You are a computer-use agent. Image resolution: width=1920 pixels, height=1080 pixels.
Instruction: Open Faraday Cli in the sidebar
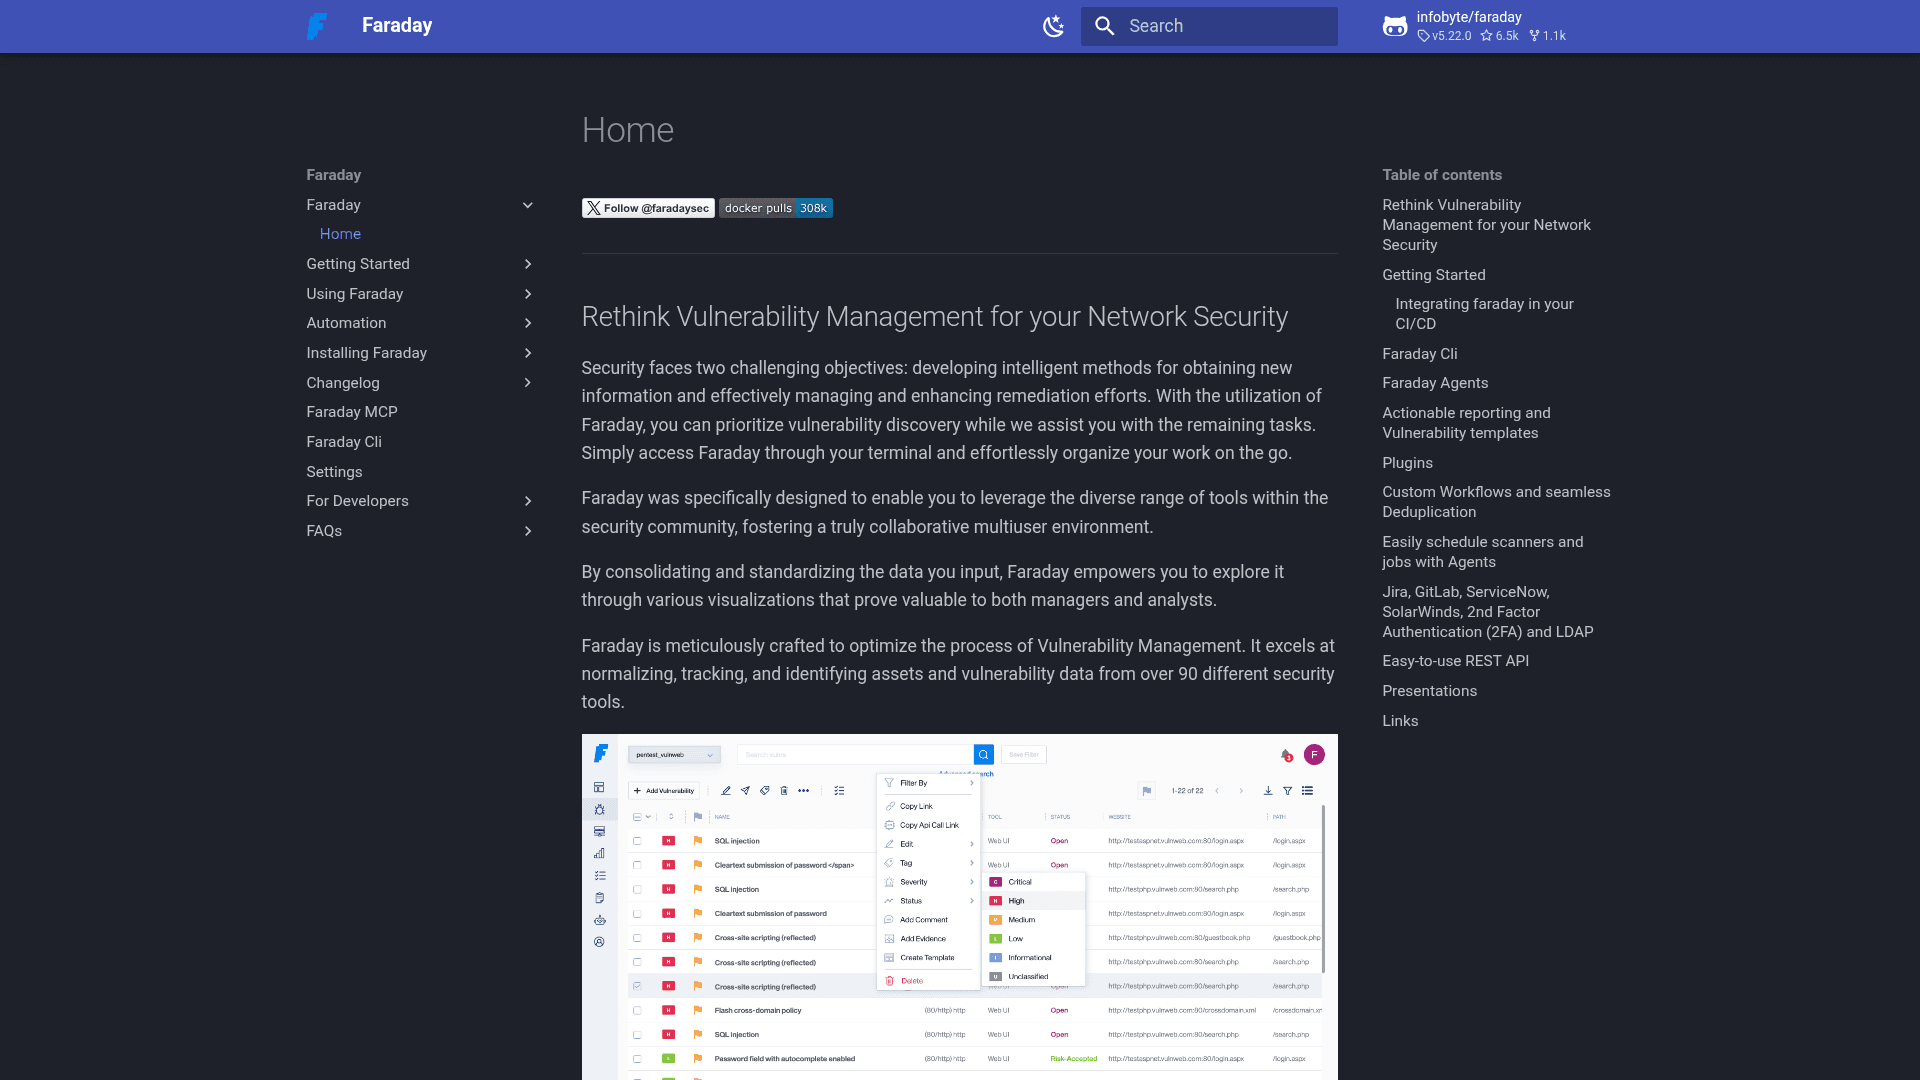[x=344, y=442]
